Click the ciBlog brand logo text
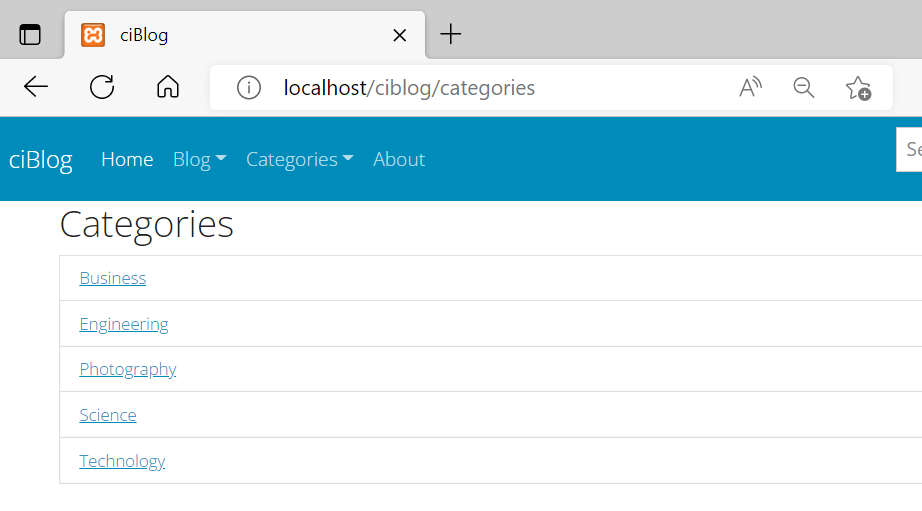 pos(41,159)
